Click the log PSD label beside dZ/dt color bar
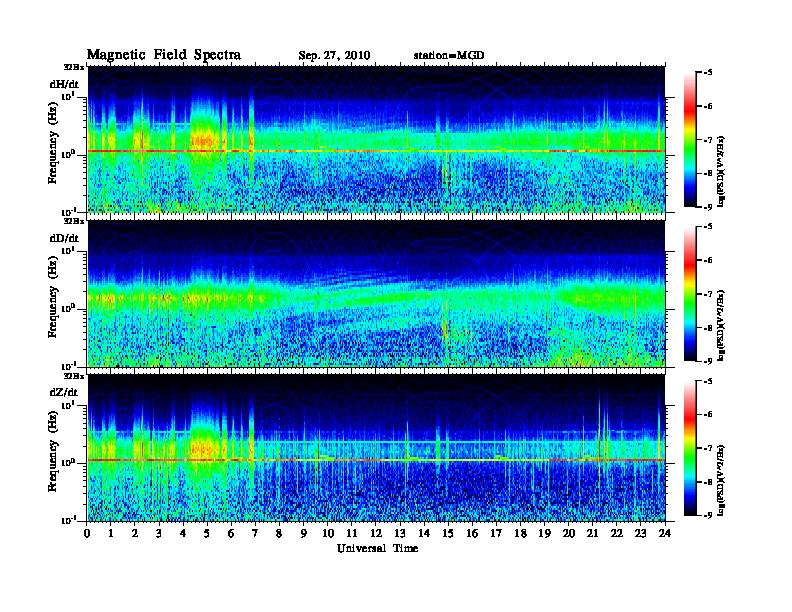 click(722, 480)
